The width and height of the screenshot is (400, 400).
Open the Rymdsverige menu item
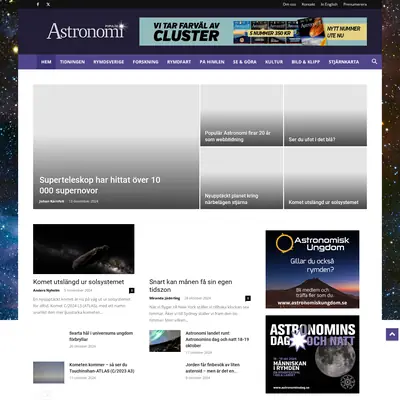point(109,62)
